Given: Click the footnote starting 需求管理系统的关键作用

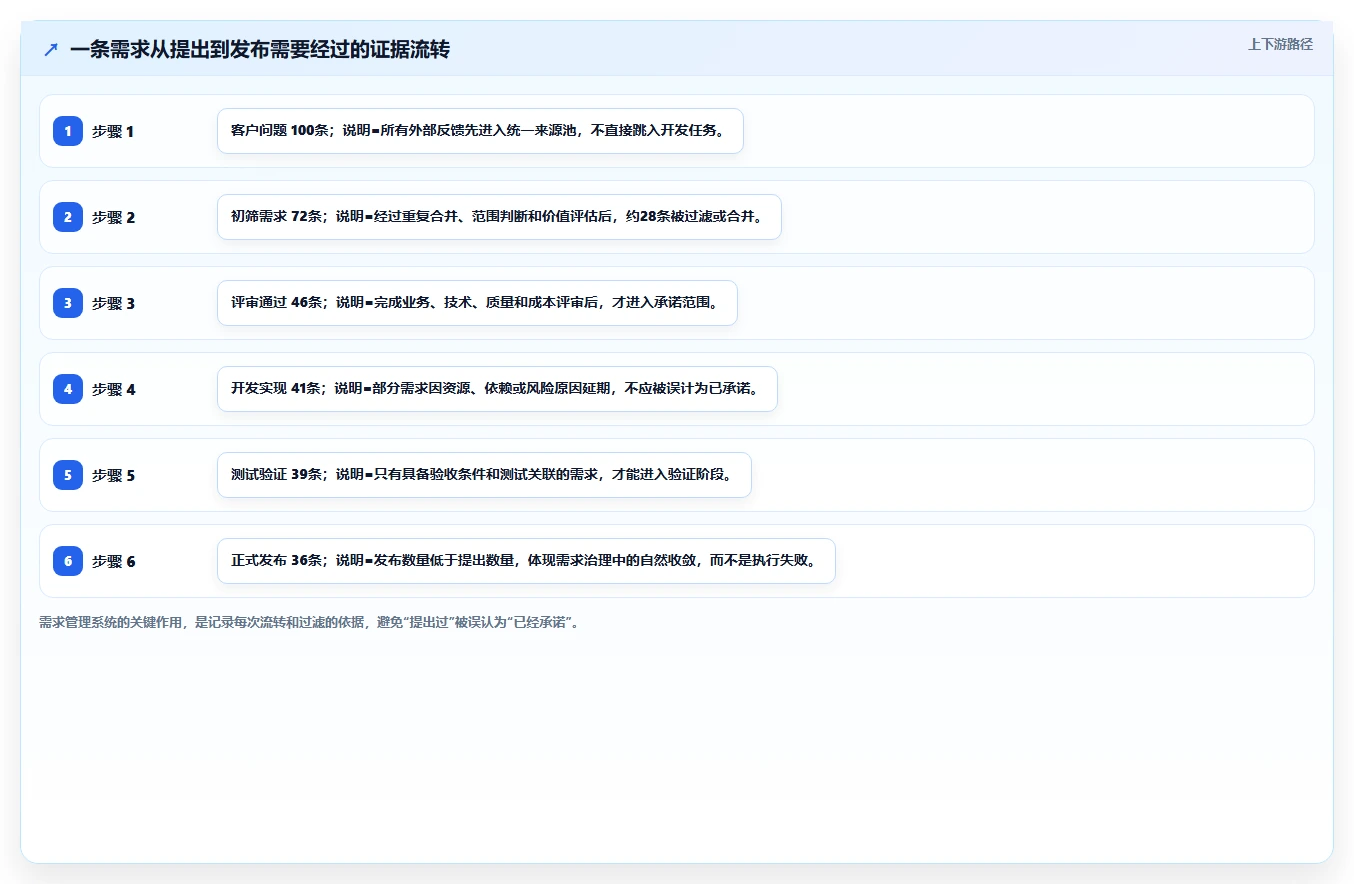Looking at the screenshot, I should click(309, 622).
